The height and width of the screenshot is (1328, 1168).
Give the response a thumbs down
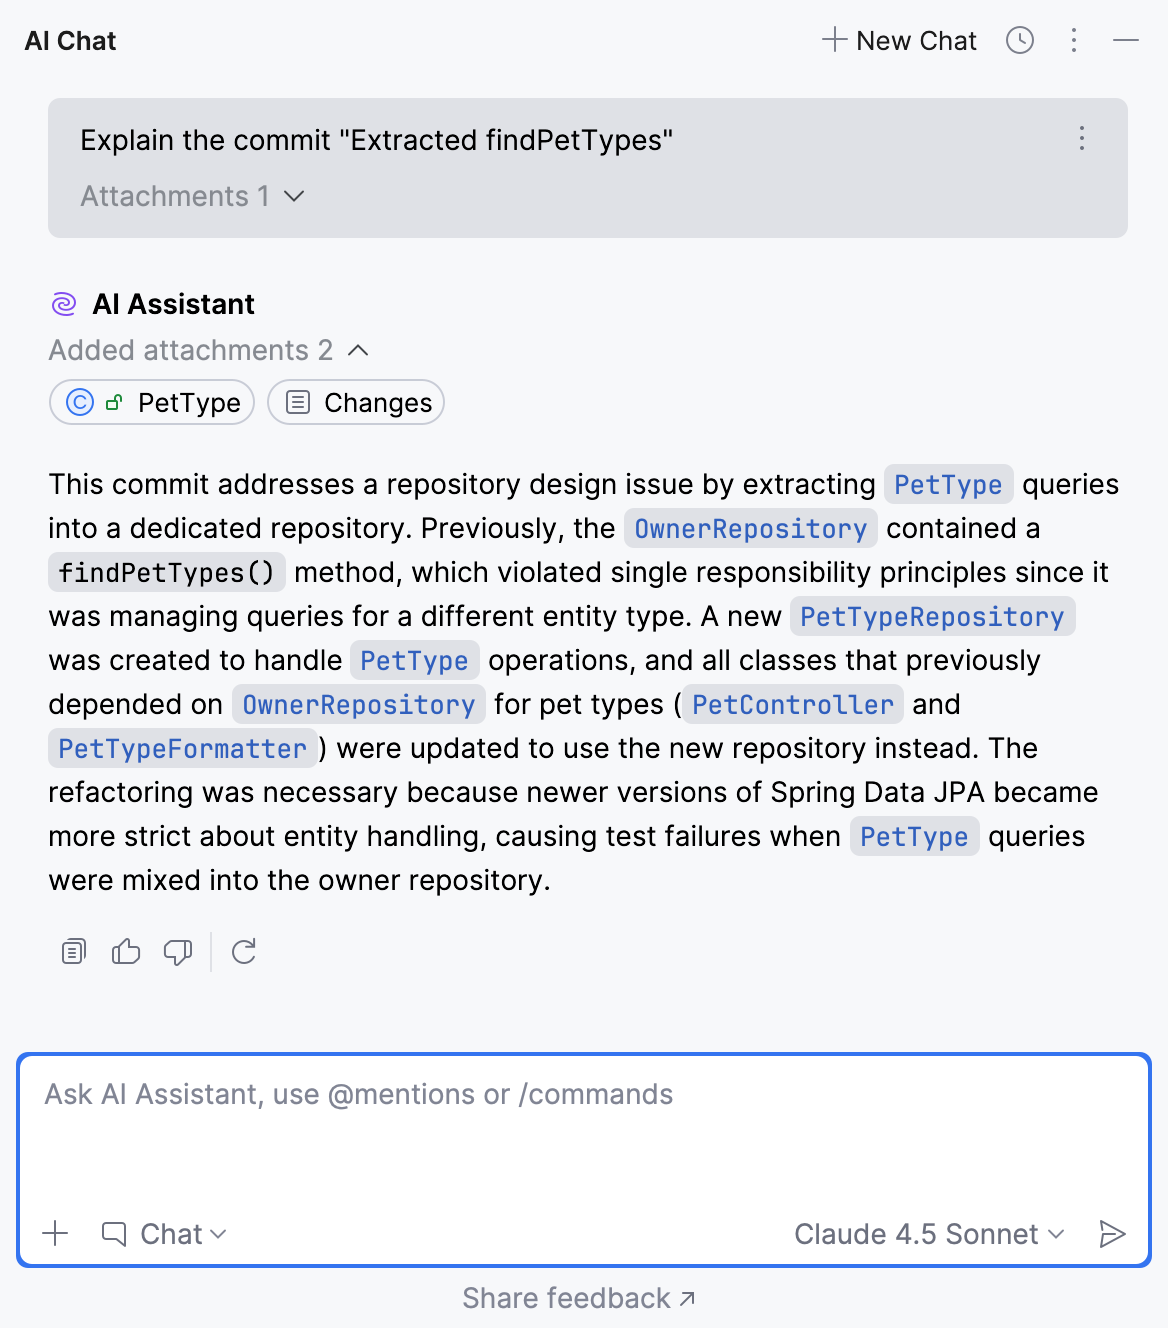click(177, 951)
